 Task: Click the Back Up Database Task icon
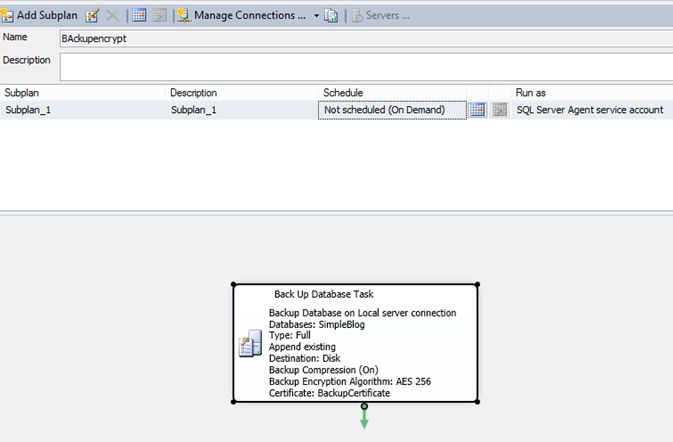coord(250,343)
